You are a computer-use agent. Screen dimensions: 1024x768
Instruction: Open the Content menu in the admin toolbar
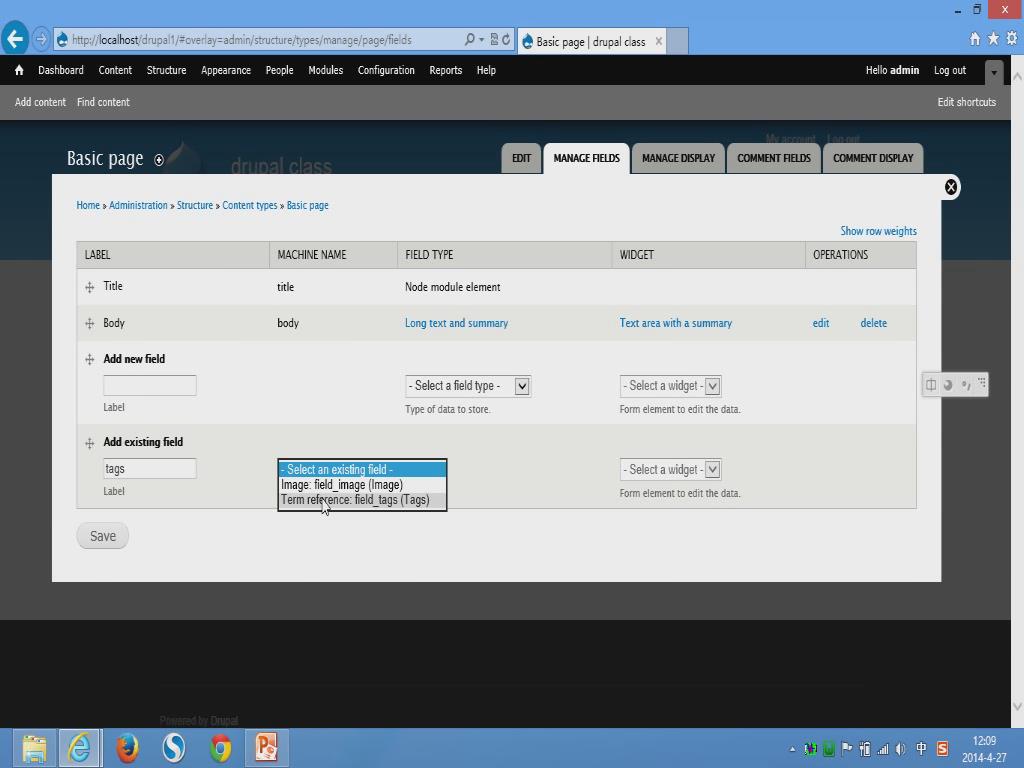(115, 70)
